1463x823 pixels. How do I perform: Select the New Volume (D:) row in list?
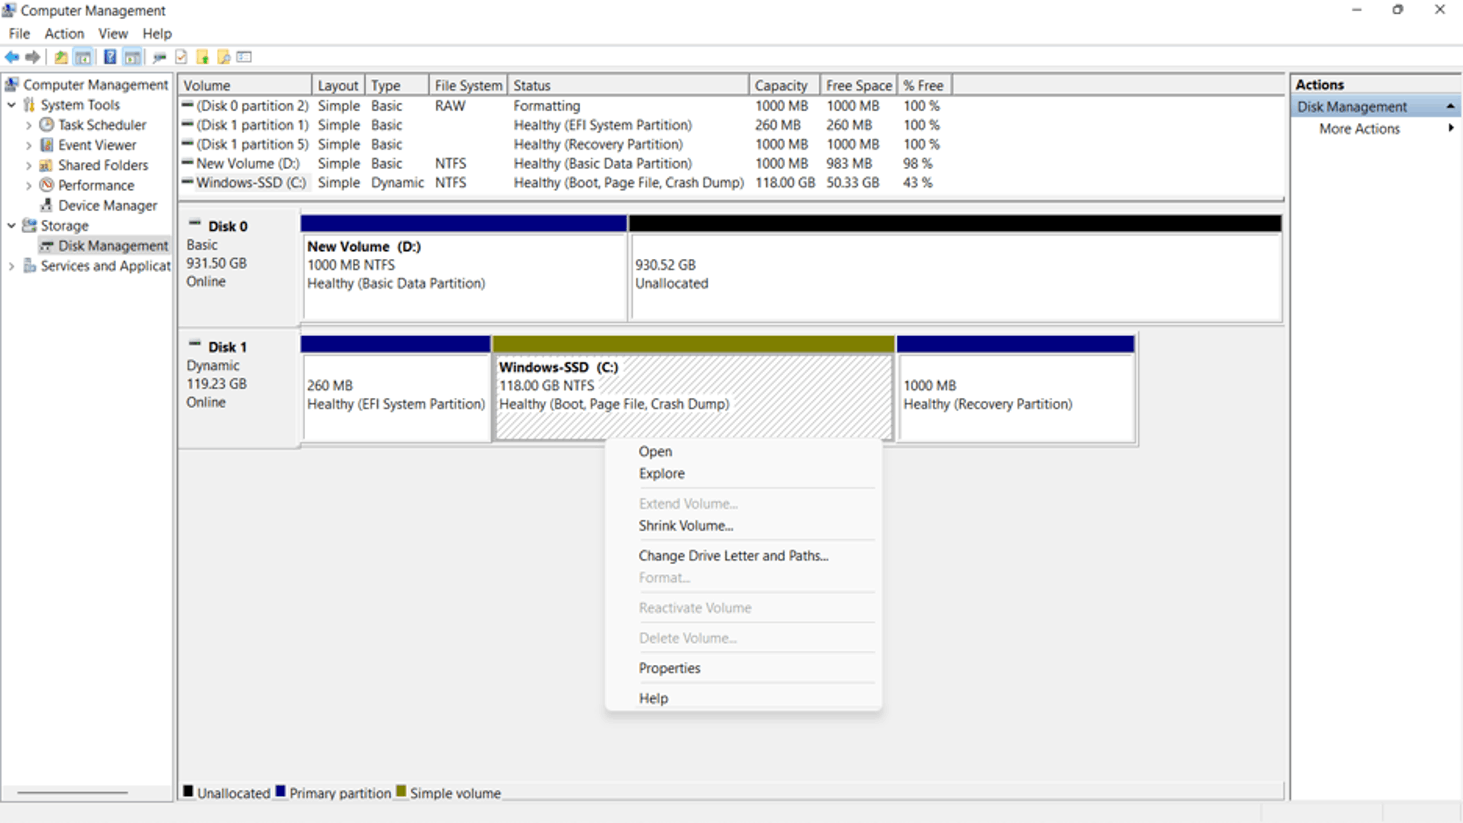pyautogui.click(x=247, y=164)
